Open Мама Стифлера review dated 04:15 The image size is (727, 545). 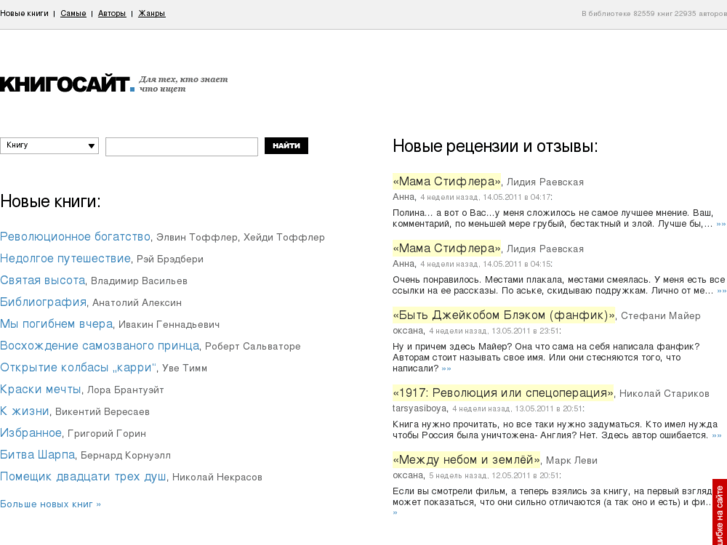tap(446, 248)
